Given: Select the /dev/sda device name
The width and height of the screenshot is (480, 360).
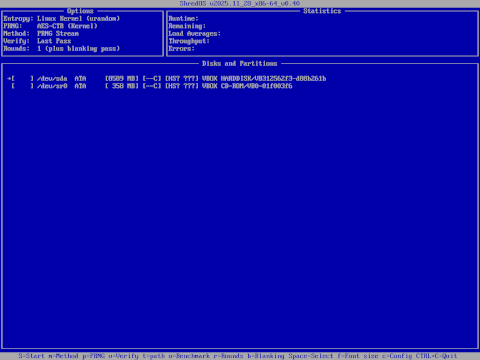Looking at the screenshot, I should pos(52,79).
